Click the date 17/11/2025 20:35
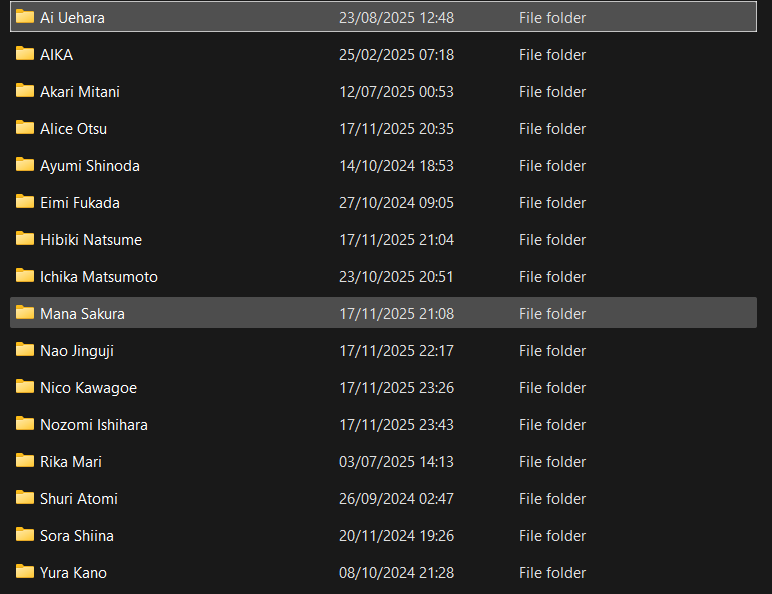The image size is (772, 594). click(x=396, y=129)
